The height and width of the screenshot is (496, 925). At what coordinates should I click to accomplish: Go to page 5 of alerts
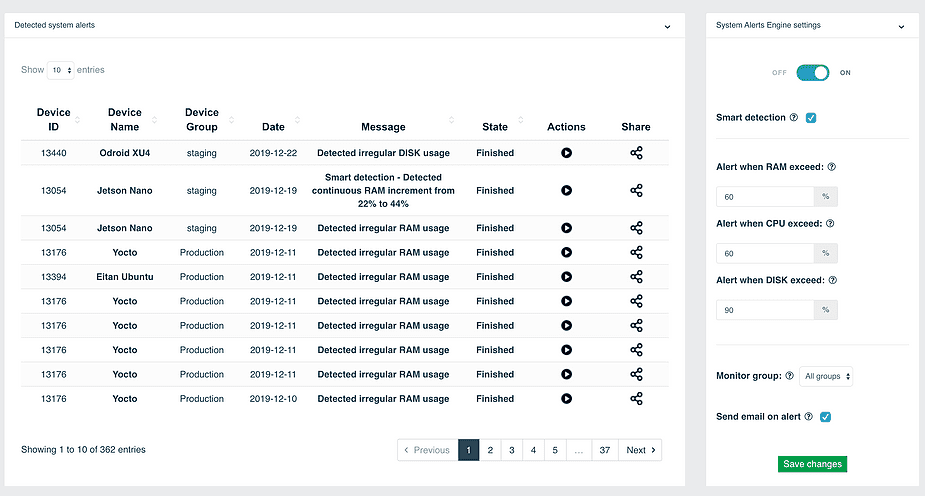click(555, 450)
